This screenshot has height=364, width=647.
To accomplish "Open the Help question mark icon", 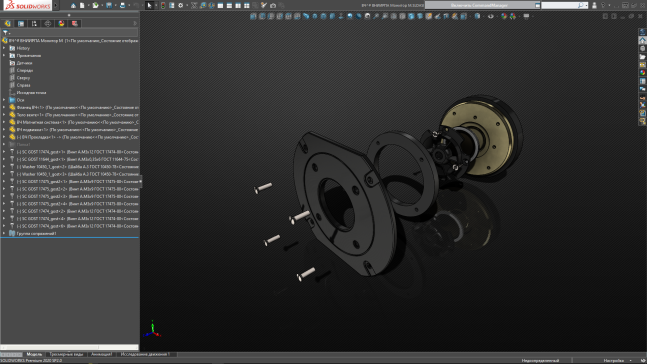I will coord(604,5).
